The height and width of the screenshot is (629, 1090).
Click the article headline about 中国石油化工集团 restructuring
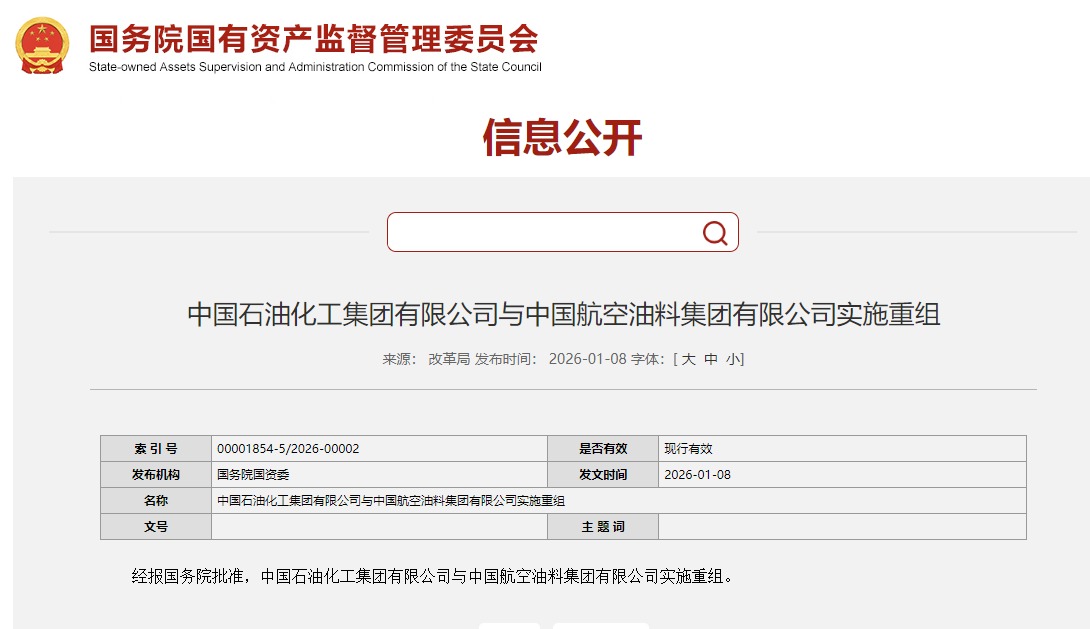coord(563,314)
